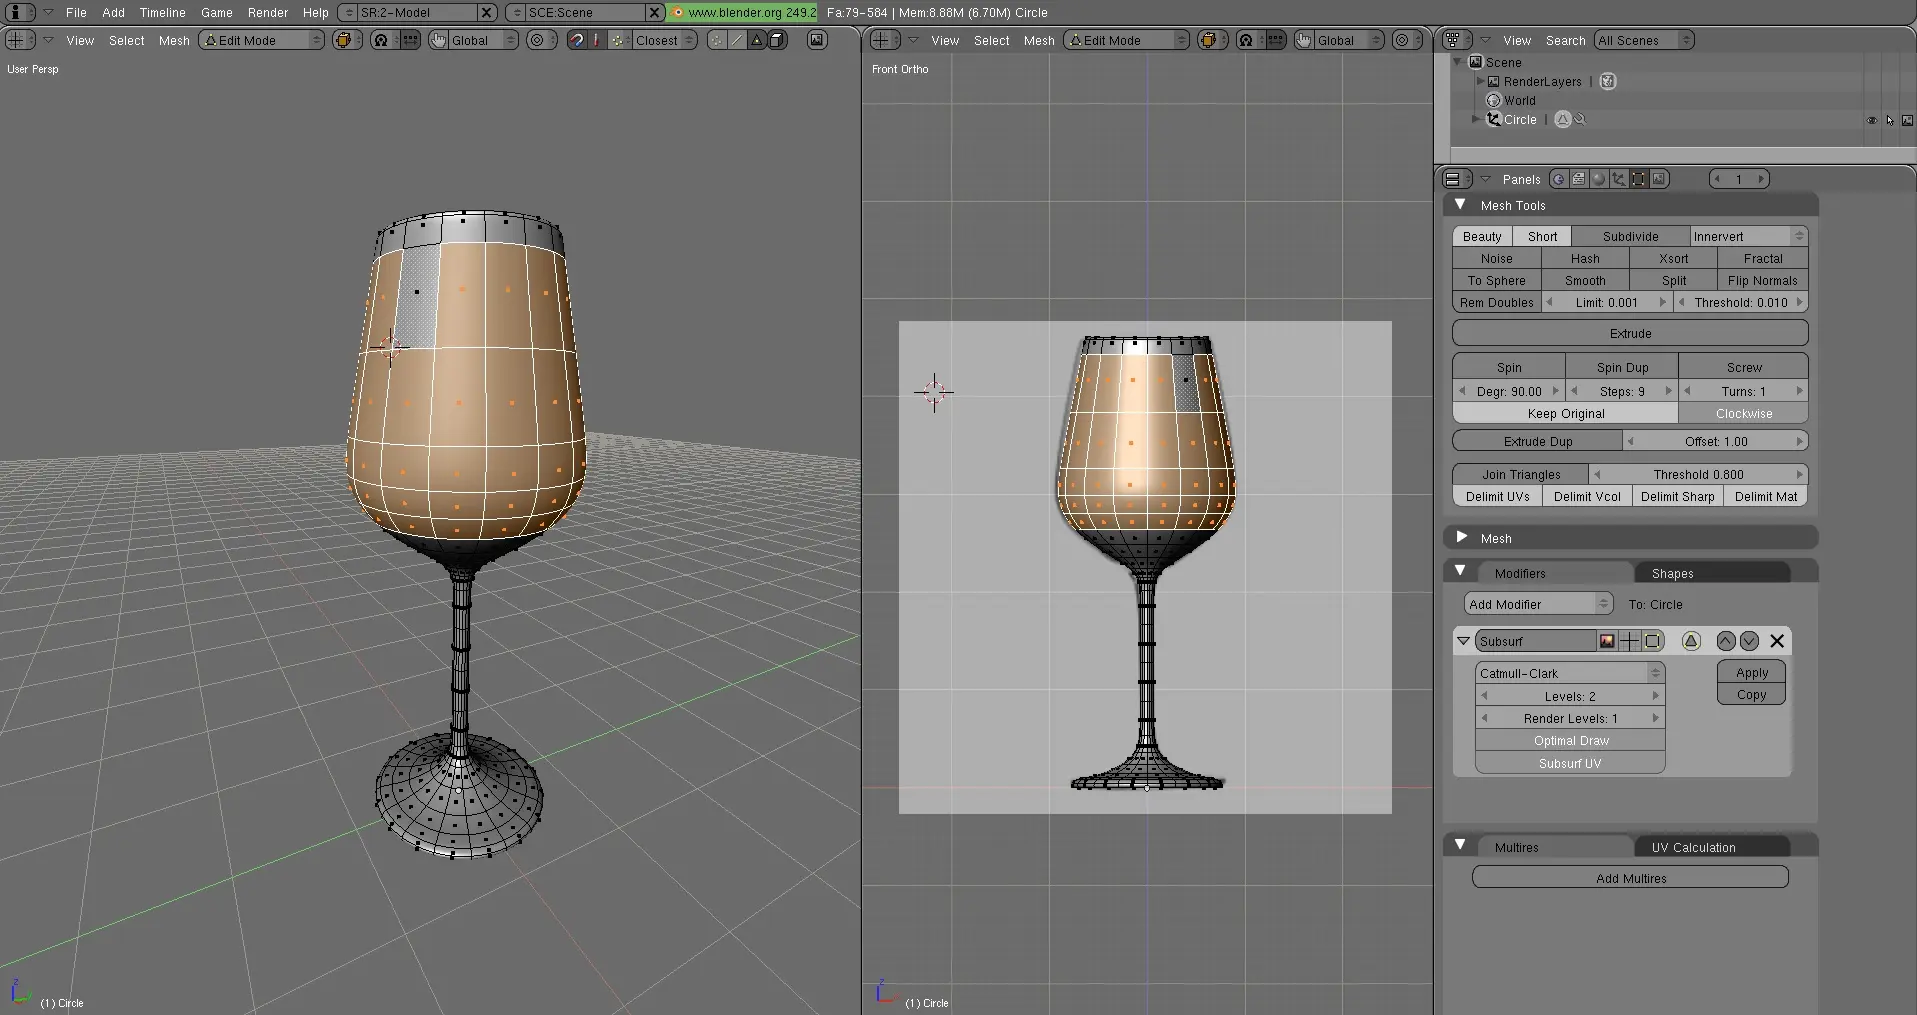Click the Levels: 2 subdivision field
The image size is (1917, 1015).
coord(1569,696)
